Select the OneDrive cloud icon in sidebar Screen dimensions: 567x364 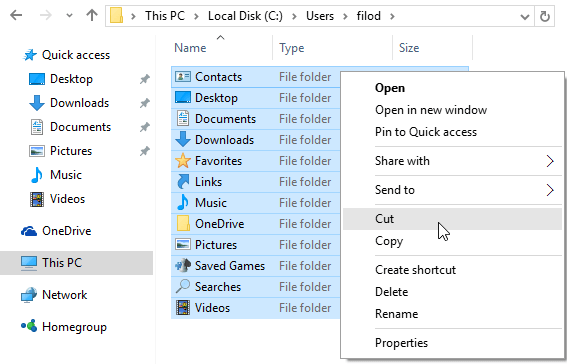click(x=29, y=231)
